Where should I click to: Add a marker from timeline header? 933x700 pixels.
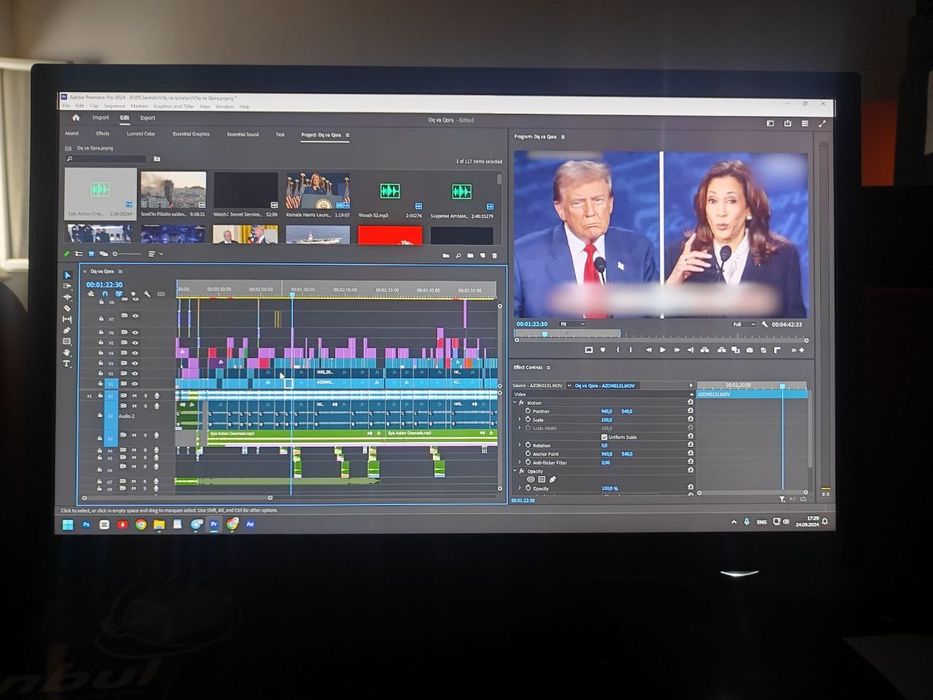pos(133,294)
